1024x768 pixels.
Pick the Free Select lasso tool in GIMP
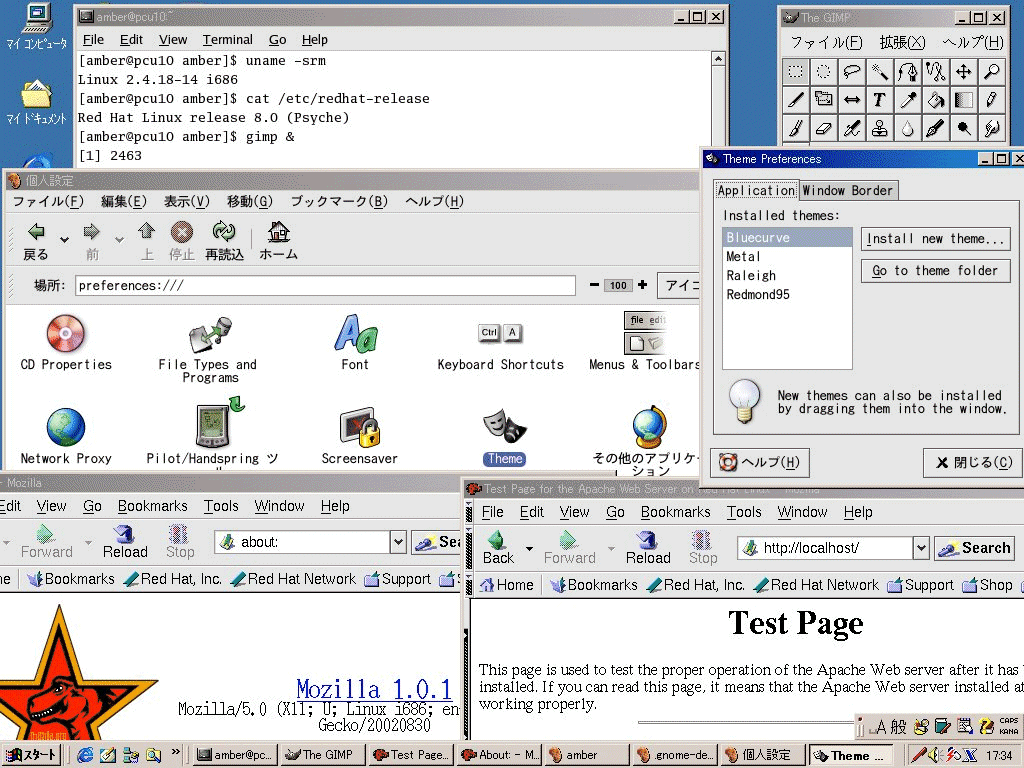coord(852,72)
